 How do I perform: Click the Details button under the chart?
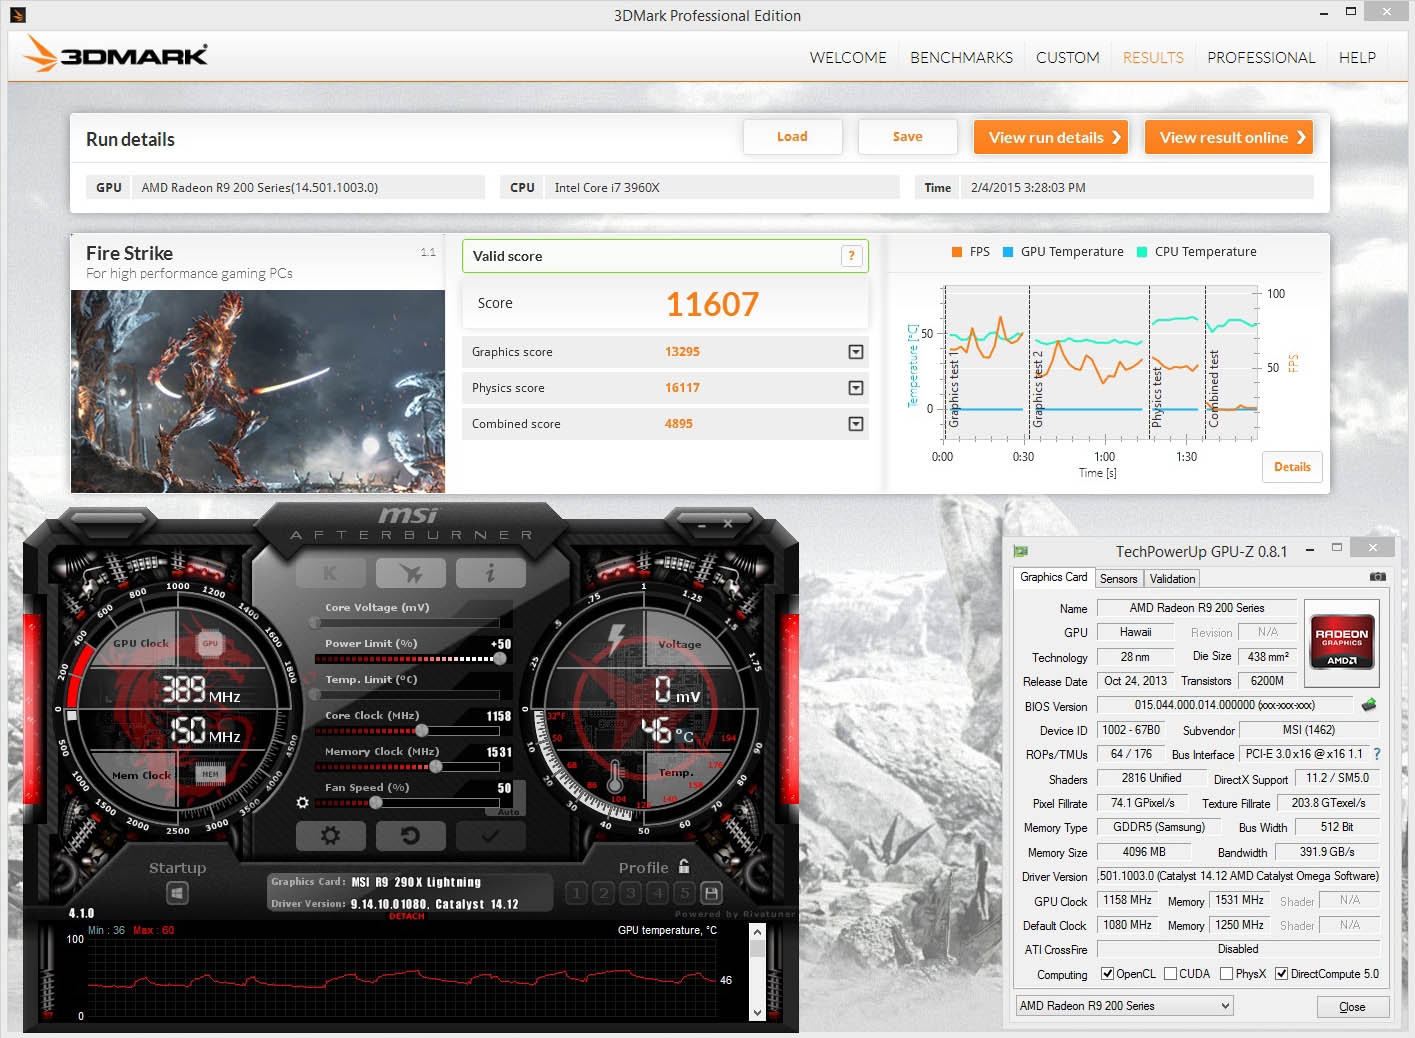pos(1292,467)
